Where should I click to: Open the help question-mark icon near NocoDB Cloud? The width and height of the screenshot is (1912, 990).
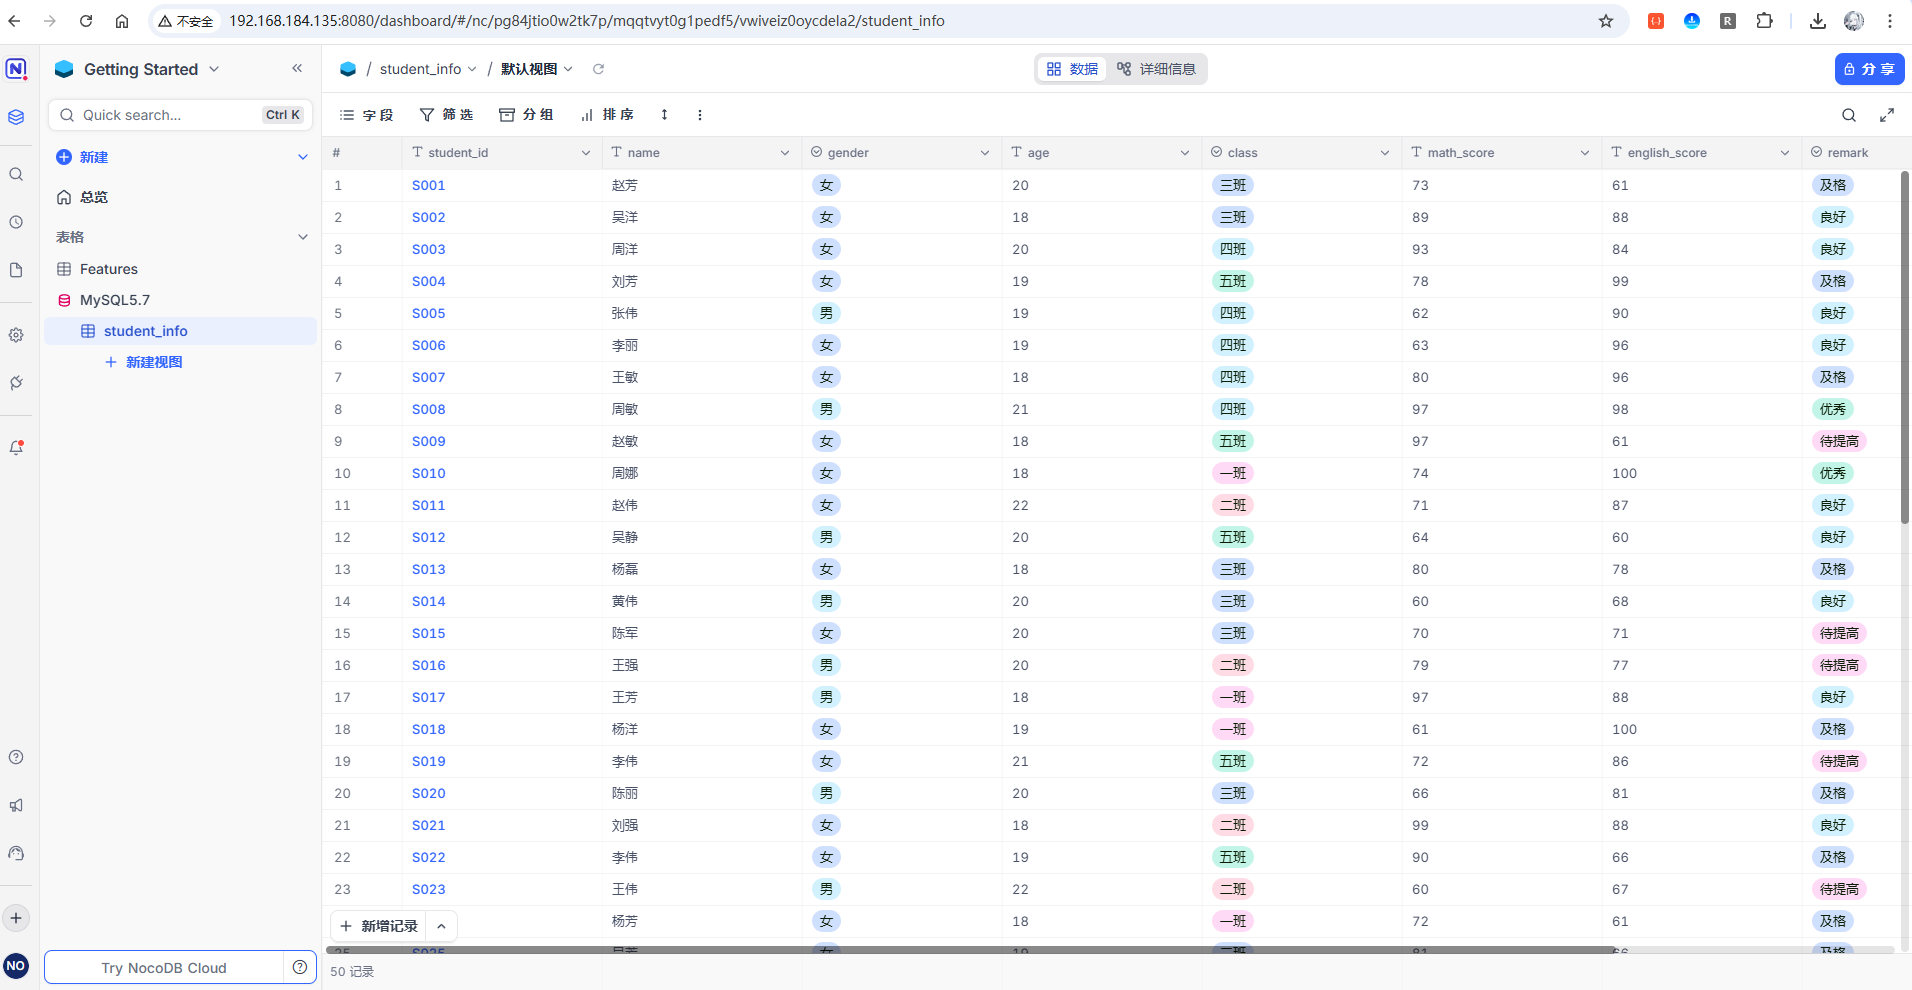tap(300, 967)
